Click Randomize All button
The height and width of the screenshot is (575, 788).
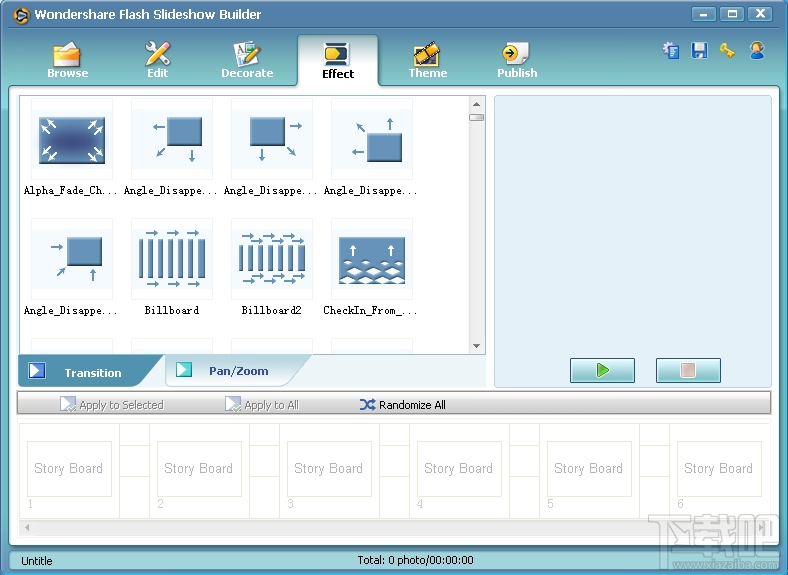(403, 405)
